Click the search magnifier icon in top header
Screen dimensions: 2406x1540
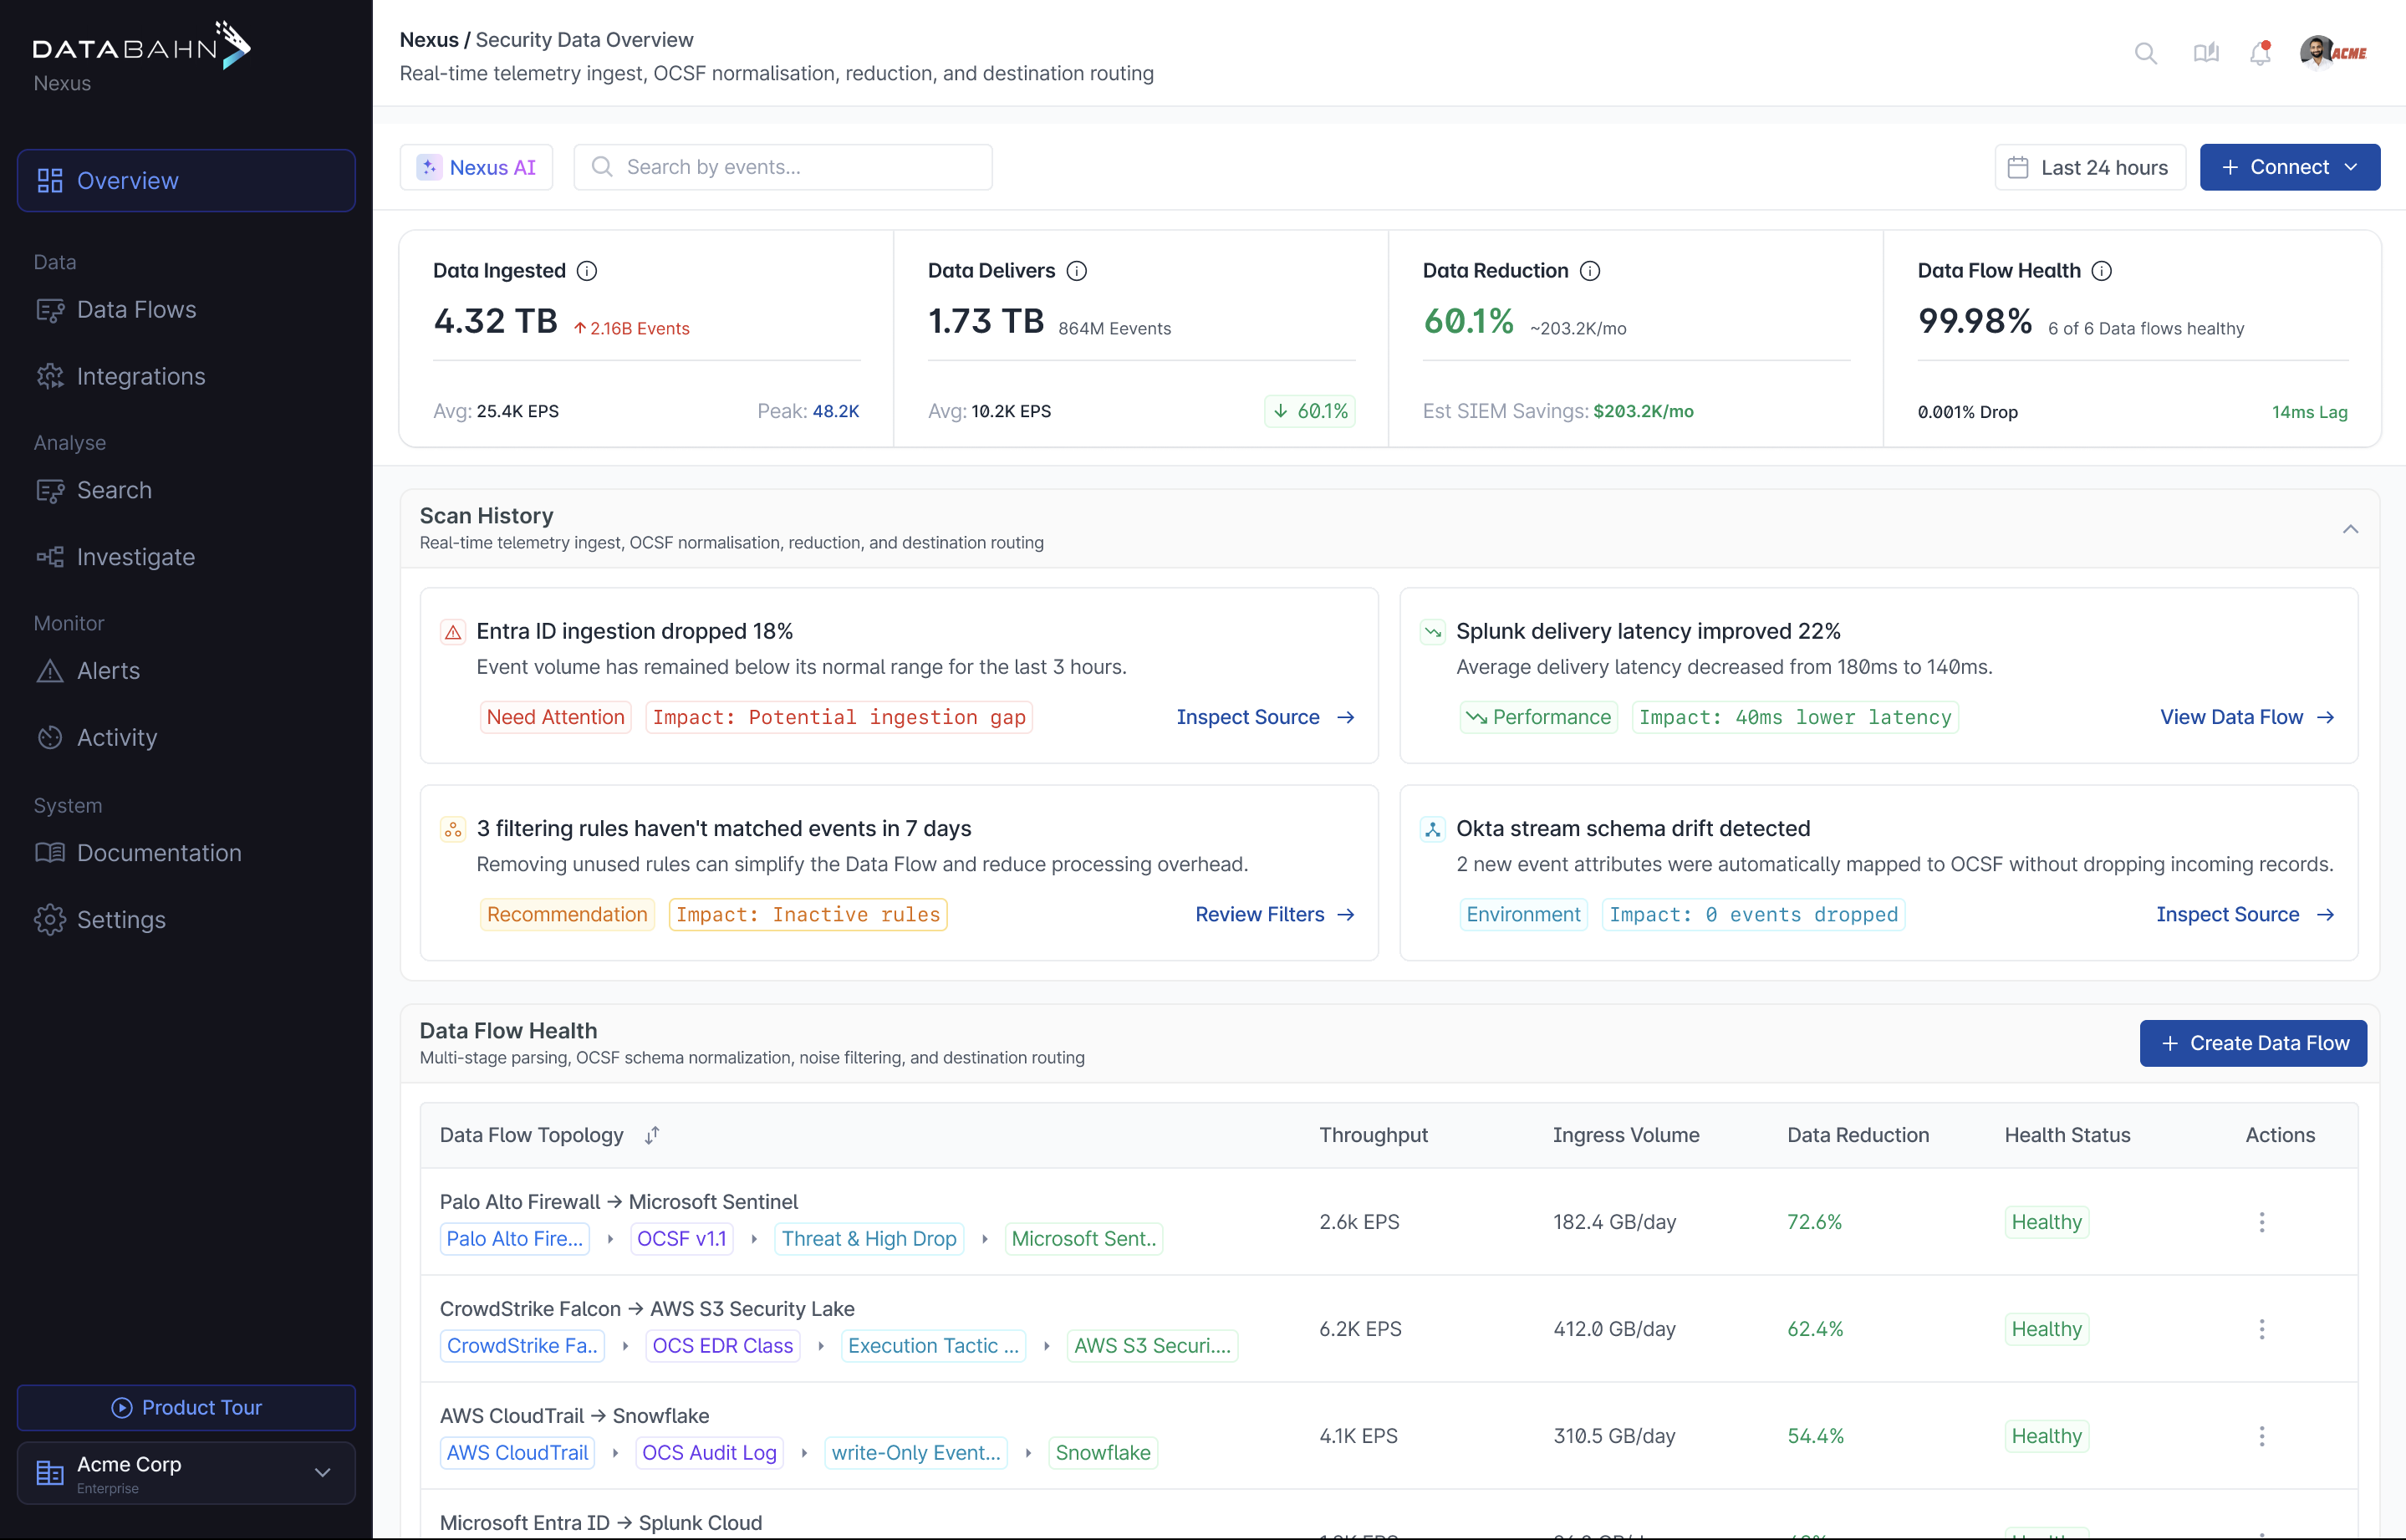click(x=2145, y=53)
